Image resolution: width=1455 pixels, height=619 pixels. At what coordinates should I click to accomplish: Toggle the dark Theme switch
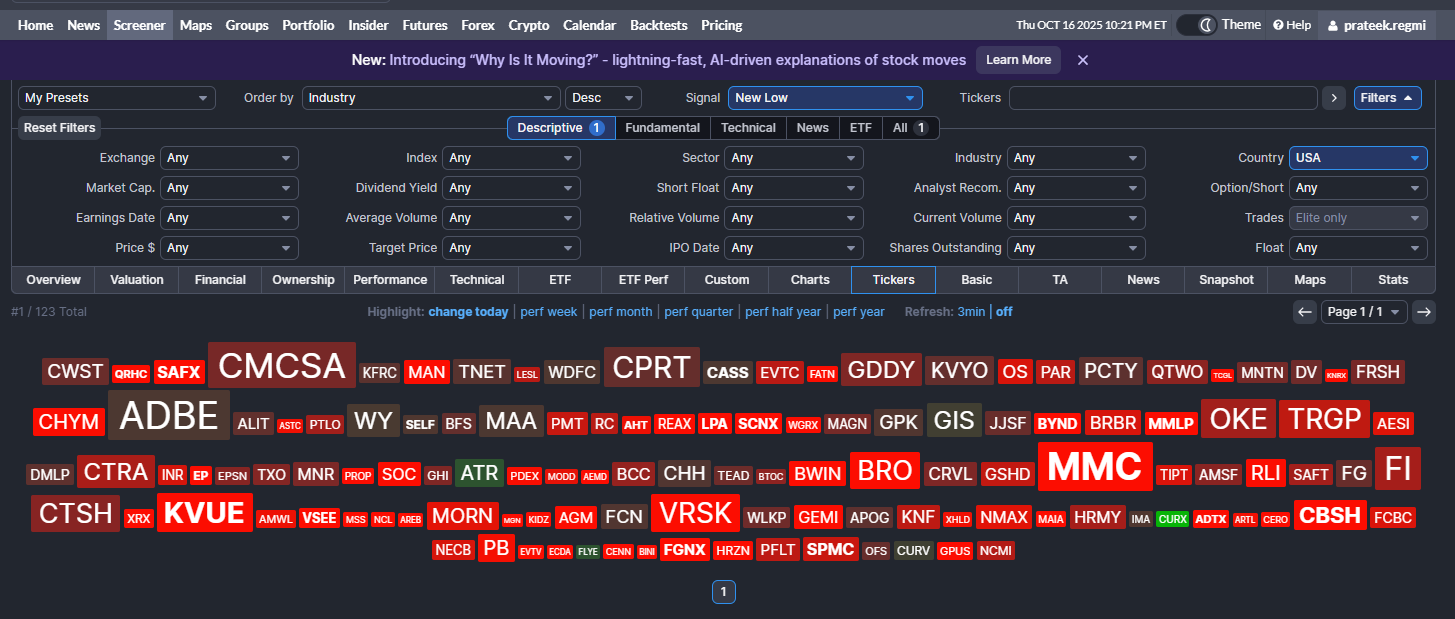(x=1197, y=25)
